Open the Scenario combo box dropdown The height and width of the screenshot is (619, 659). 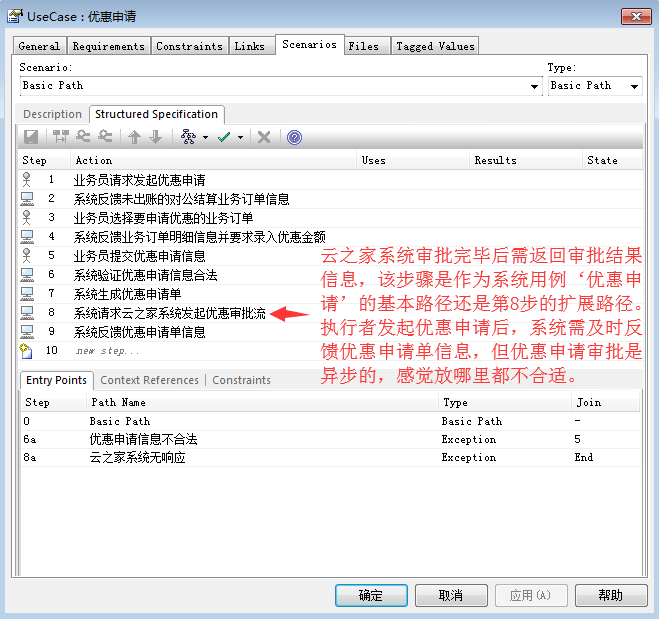coord(534,87)
